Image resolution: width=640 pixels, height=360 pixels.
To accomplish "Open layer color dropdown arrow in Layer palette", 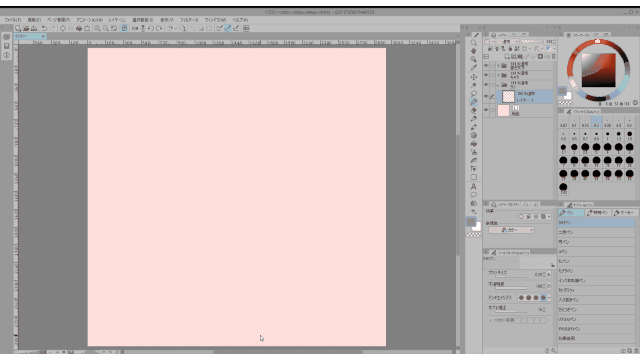I will 553,49.
